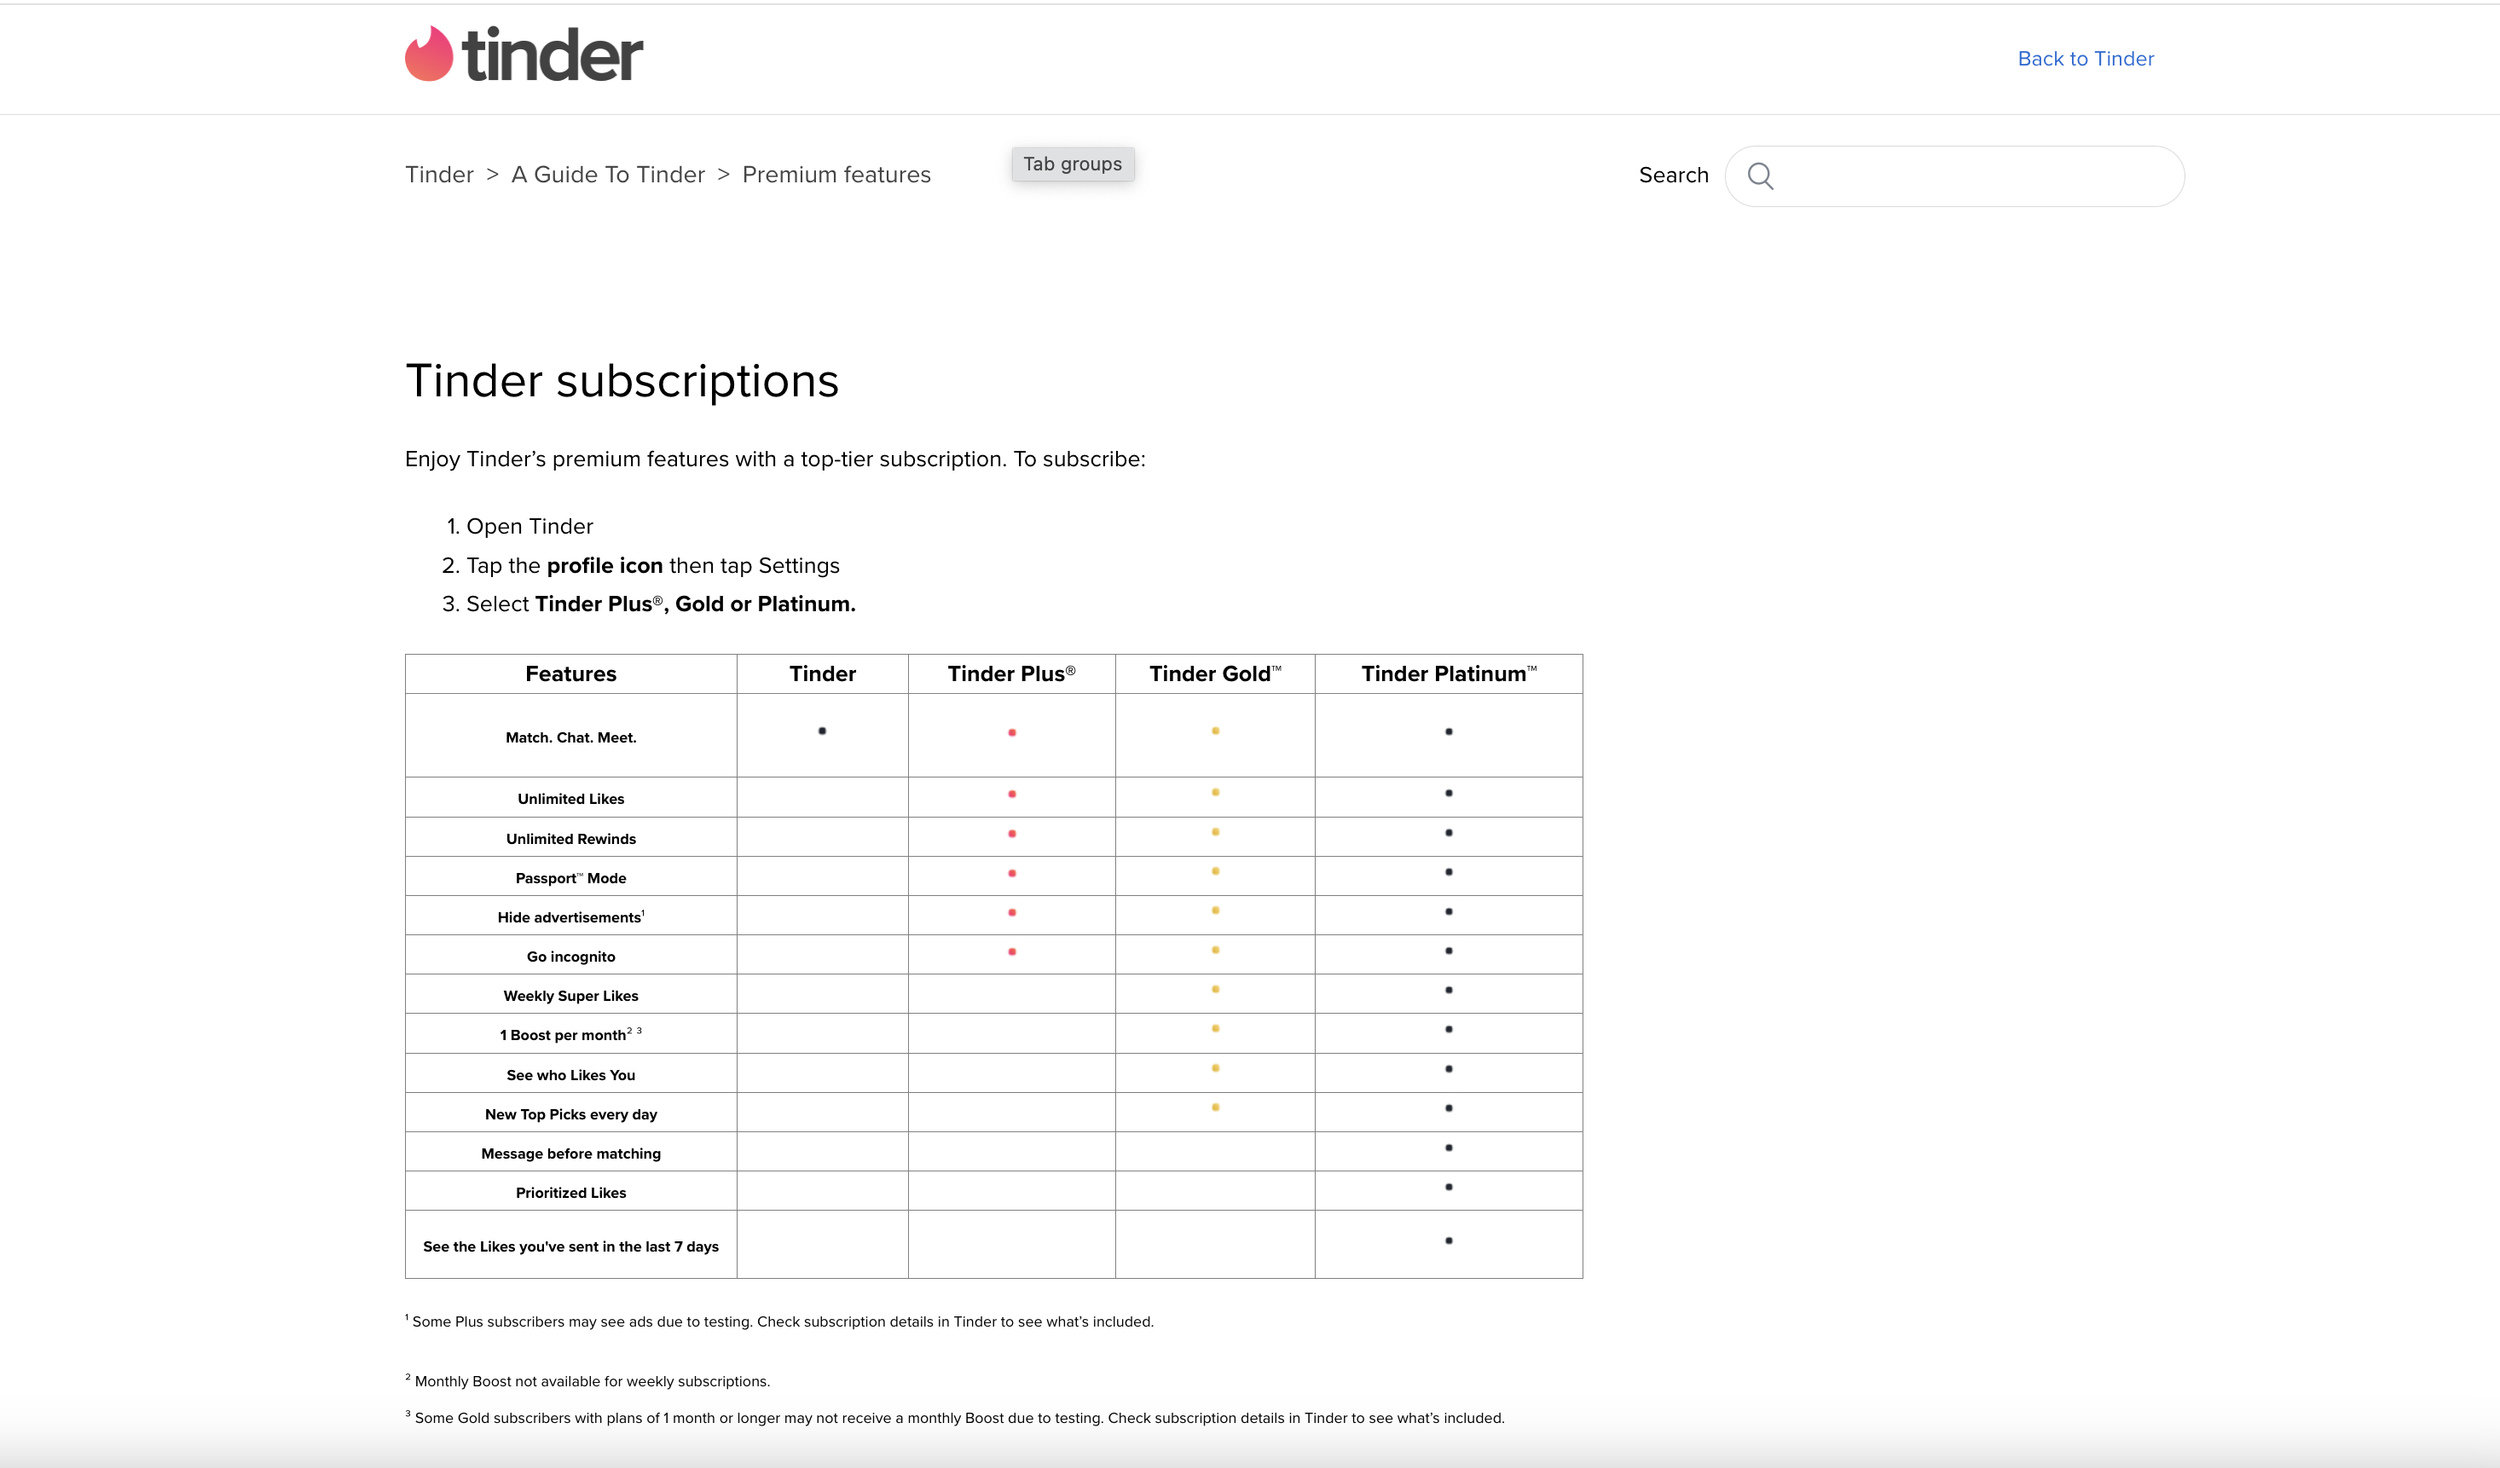Click the Go incognito row label

tap(571, 957)
